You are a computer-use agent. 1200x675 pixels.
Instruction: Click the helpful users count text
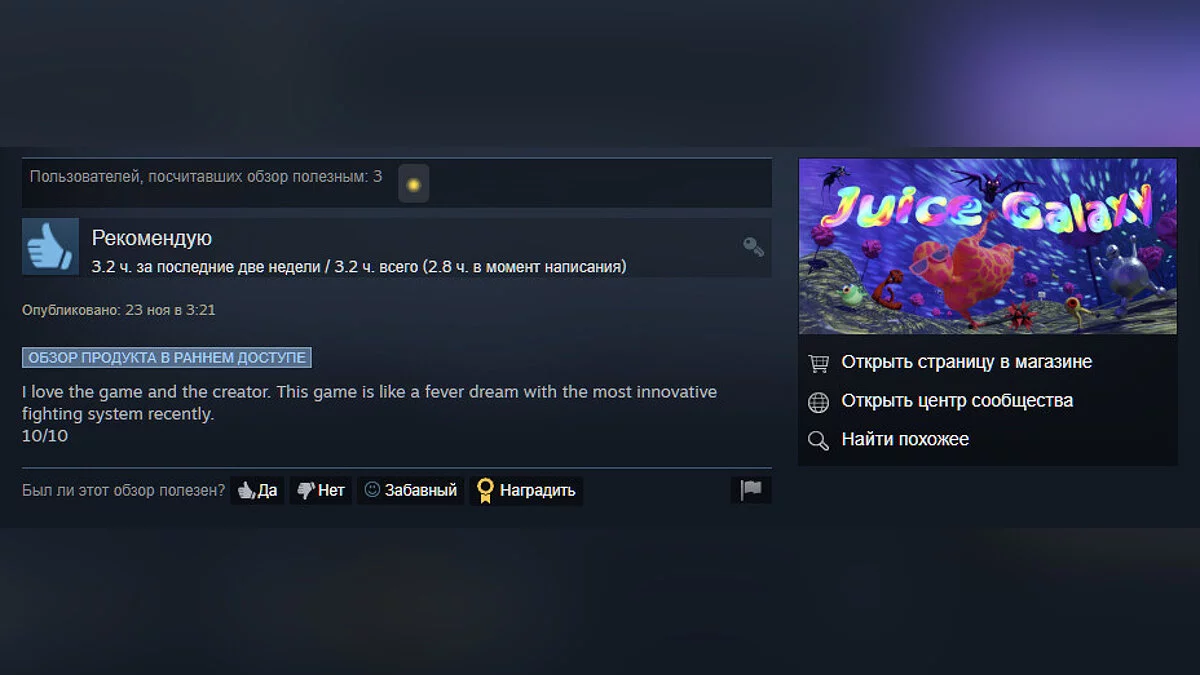206,177
